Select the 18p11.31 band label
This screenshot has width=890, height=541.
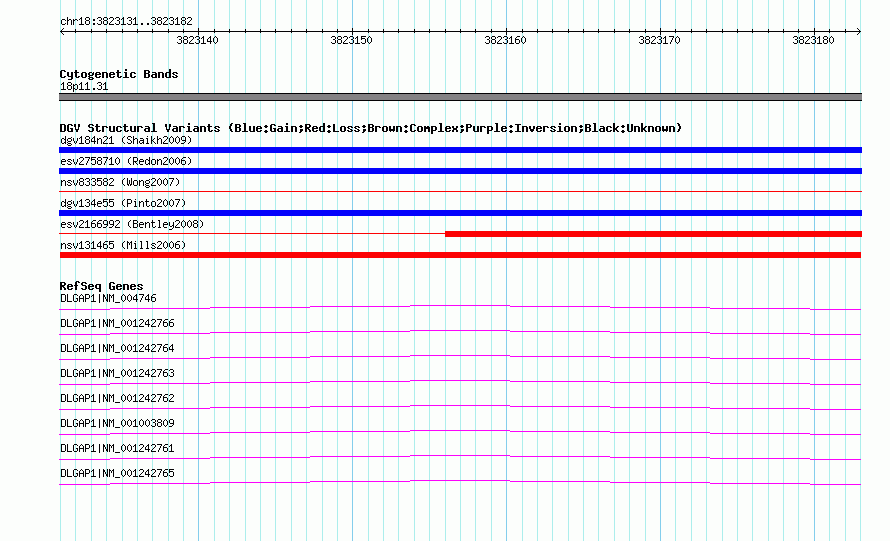coord(84,86)
